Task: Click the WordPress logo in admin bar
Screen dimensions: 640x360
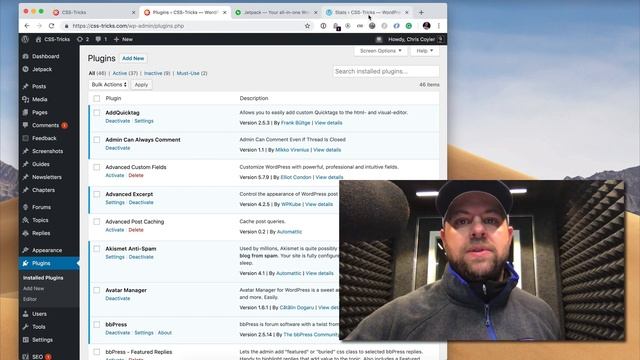Action: [x=25, y=39]
